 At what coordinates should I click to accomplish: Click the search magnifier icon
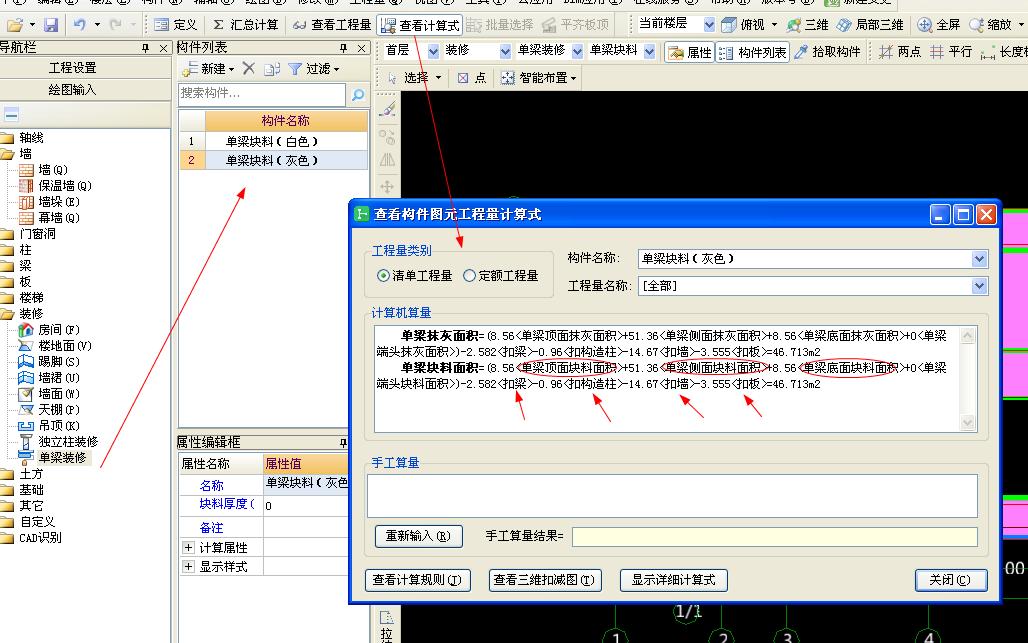click(x=357, y=94)
